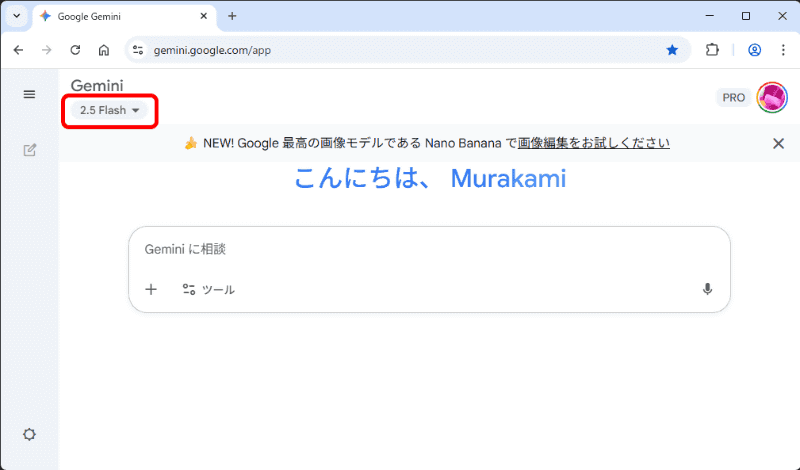
Task: Open the 2.5 Flash model selector dropdown
Action: click(x=109, y=110)
